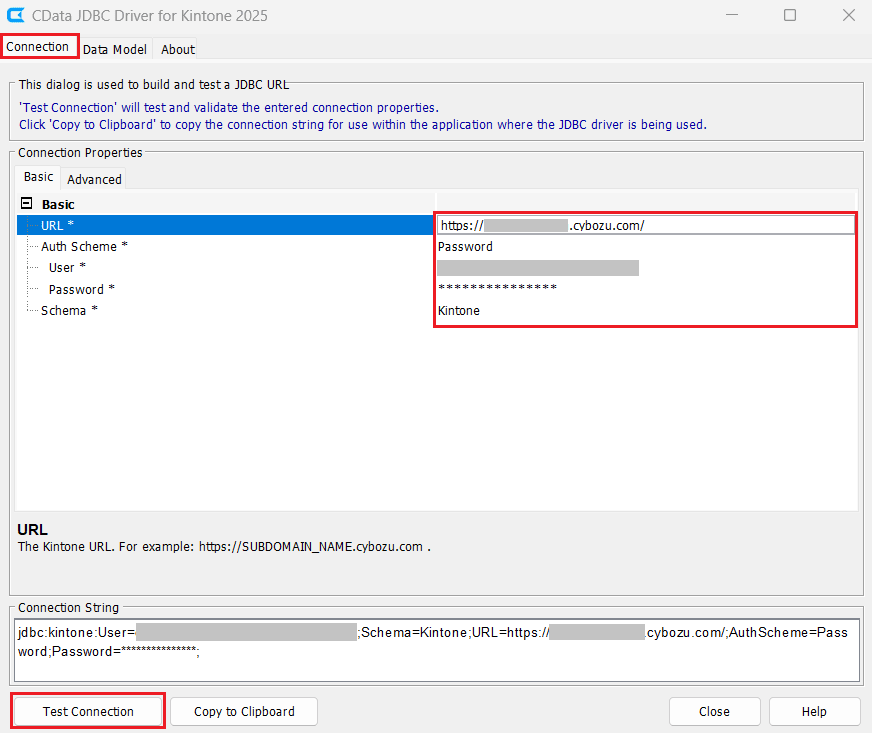Open Help for the driver dialog

tap(814, 711)
